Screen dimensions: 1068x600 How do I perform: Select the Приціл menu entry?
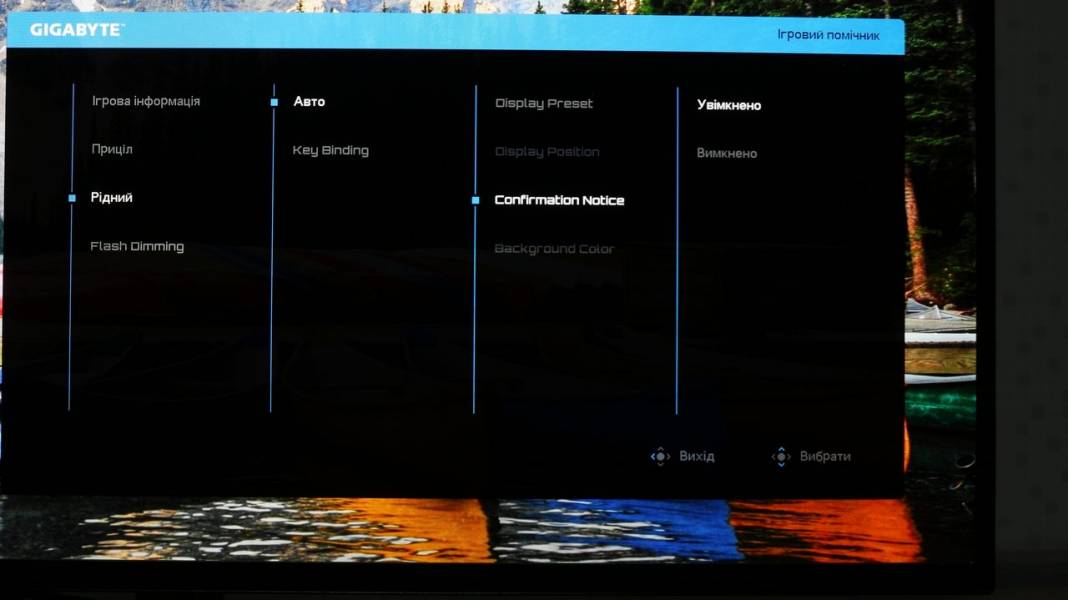click(x=112, y=149)
